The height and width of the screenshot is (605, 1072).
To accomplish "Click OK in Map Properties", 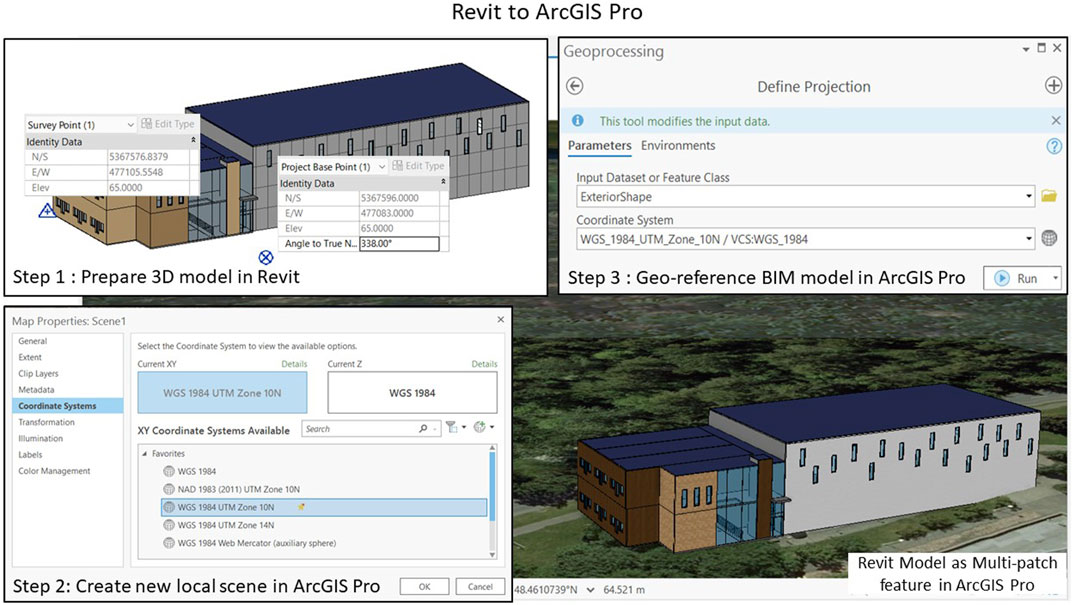I will (425, 587).
